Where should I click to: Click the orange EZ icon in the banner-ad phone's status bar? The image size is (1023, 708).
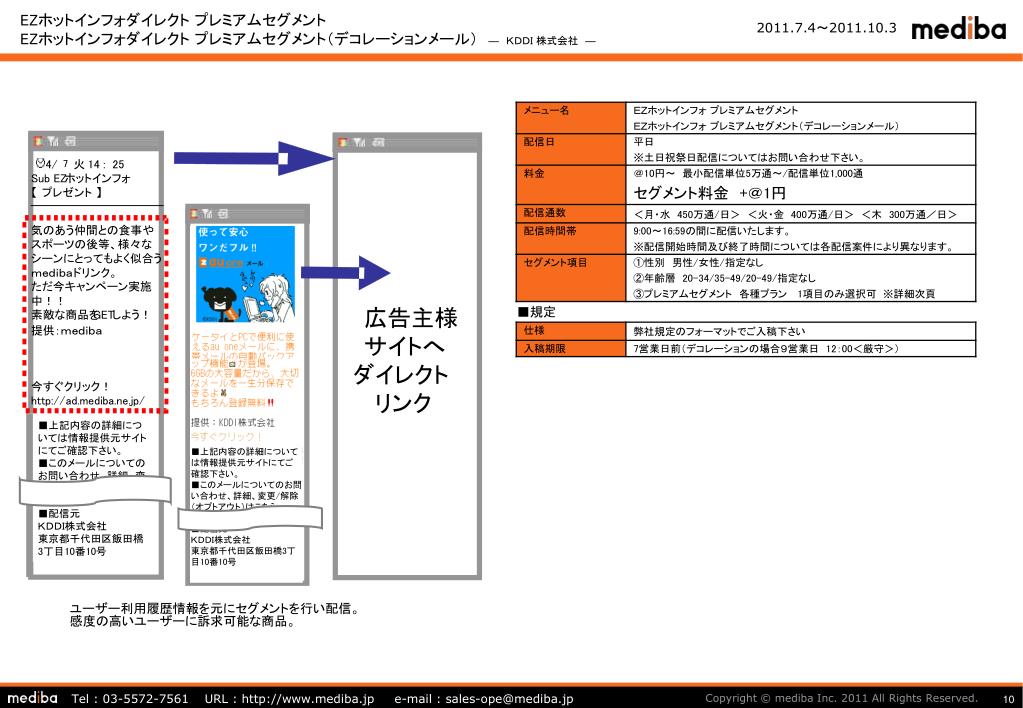point(194,213)
